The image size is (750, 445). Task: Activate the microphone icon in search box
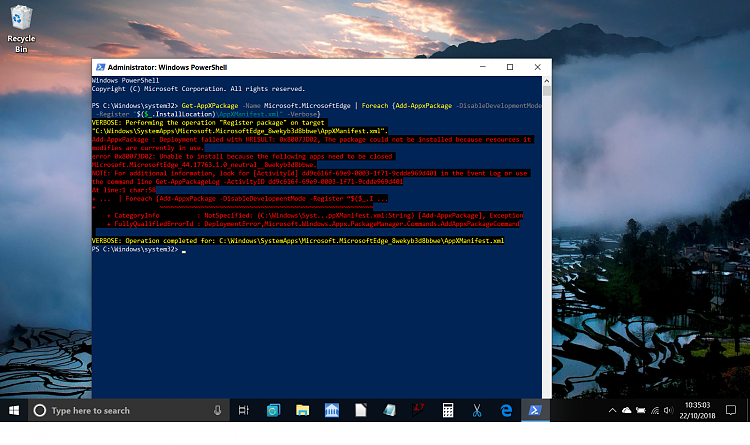pos(217,411)
